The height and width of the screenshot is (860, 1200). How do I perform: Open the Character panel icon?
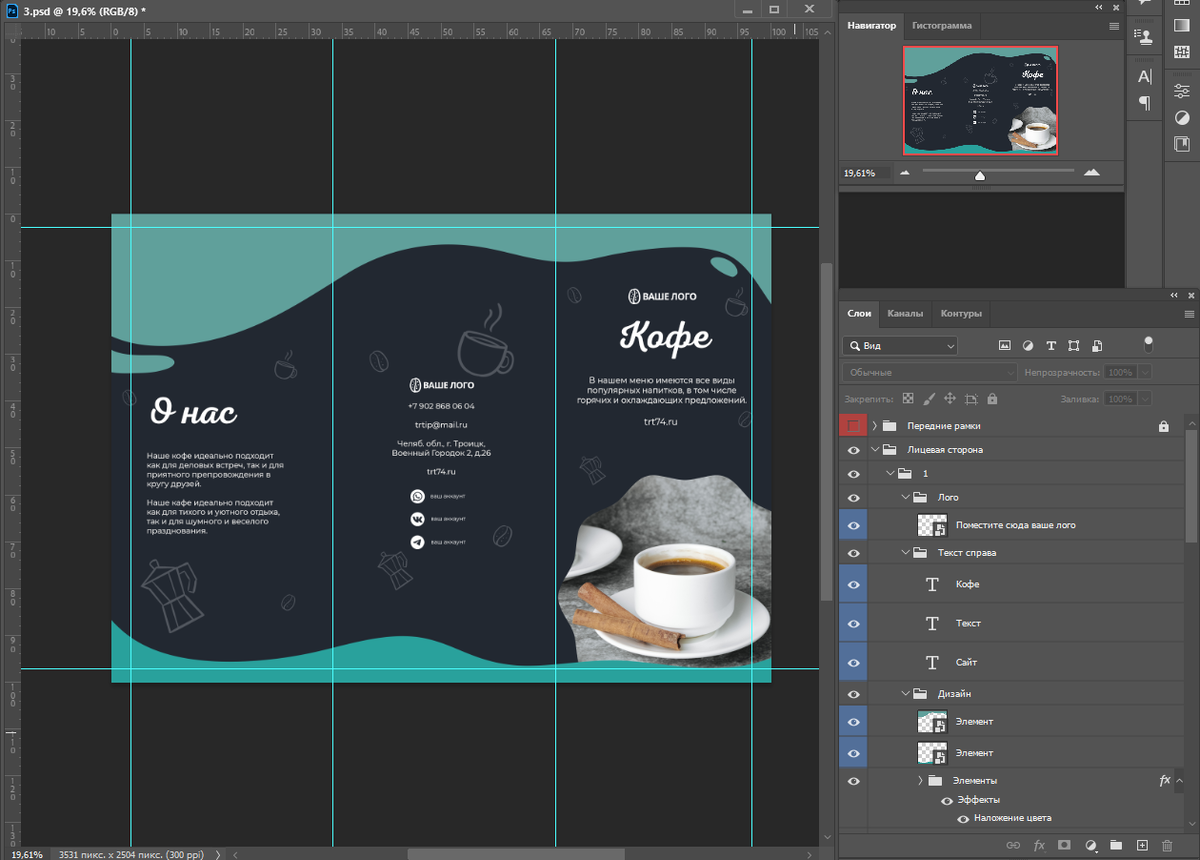(1145, 77)
